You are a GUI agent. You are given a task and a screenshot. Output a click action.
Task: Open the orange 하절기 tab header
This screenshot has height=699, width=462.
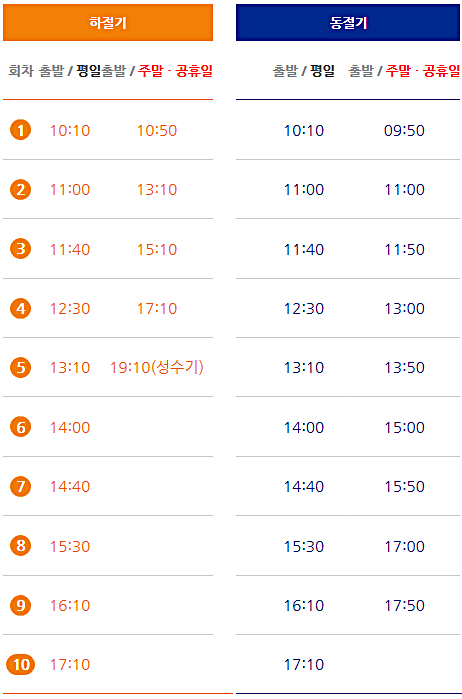coord(108,22)
